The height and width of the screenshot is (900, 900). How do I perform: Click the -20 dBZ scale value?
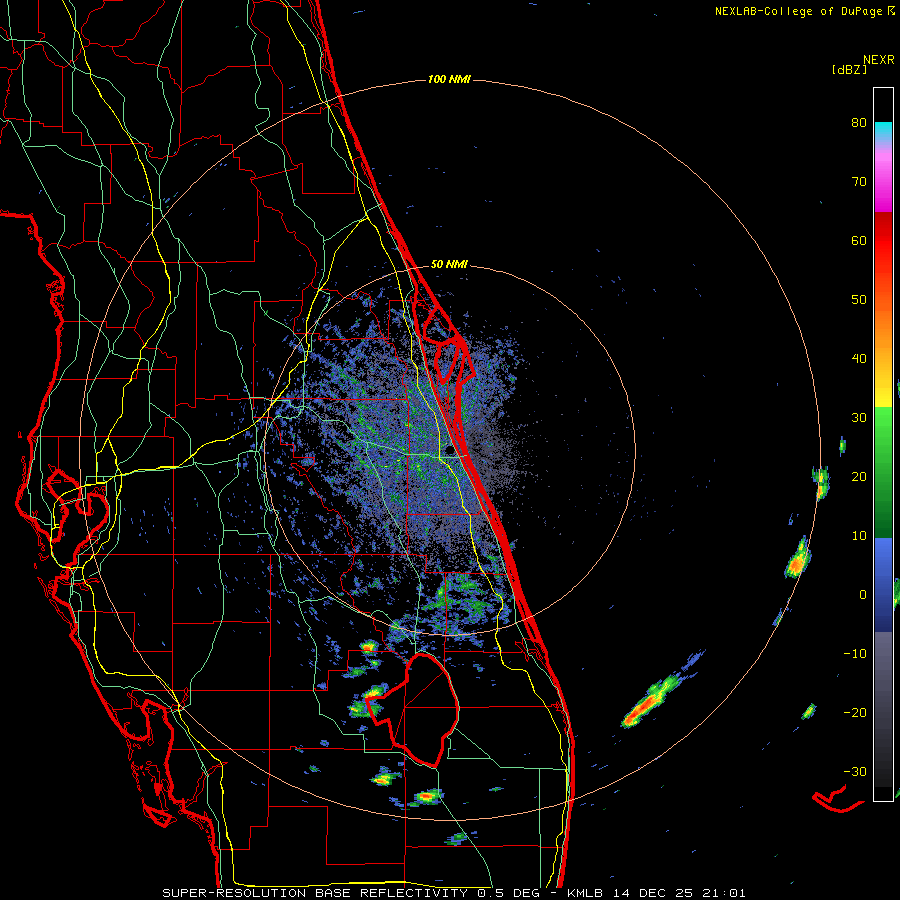point(855,712)
